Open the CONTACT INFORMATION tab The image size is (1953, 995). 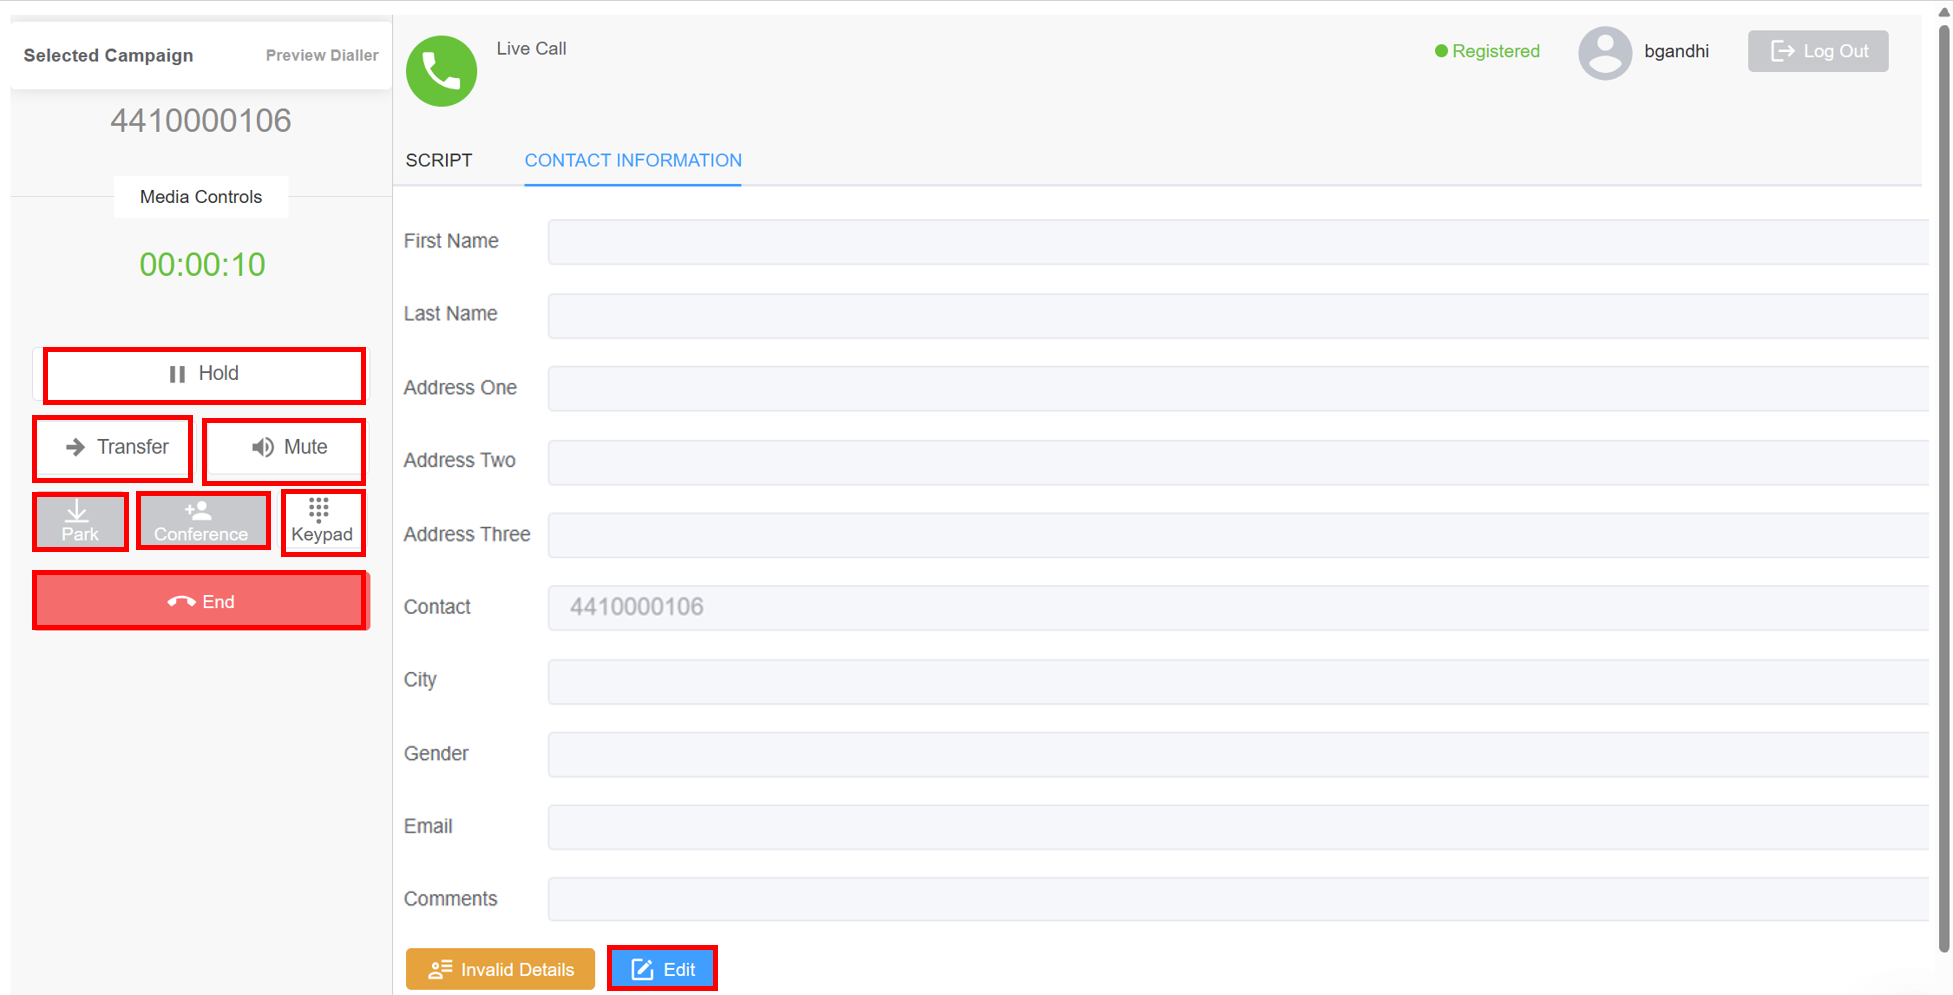pos(632,160)
